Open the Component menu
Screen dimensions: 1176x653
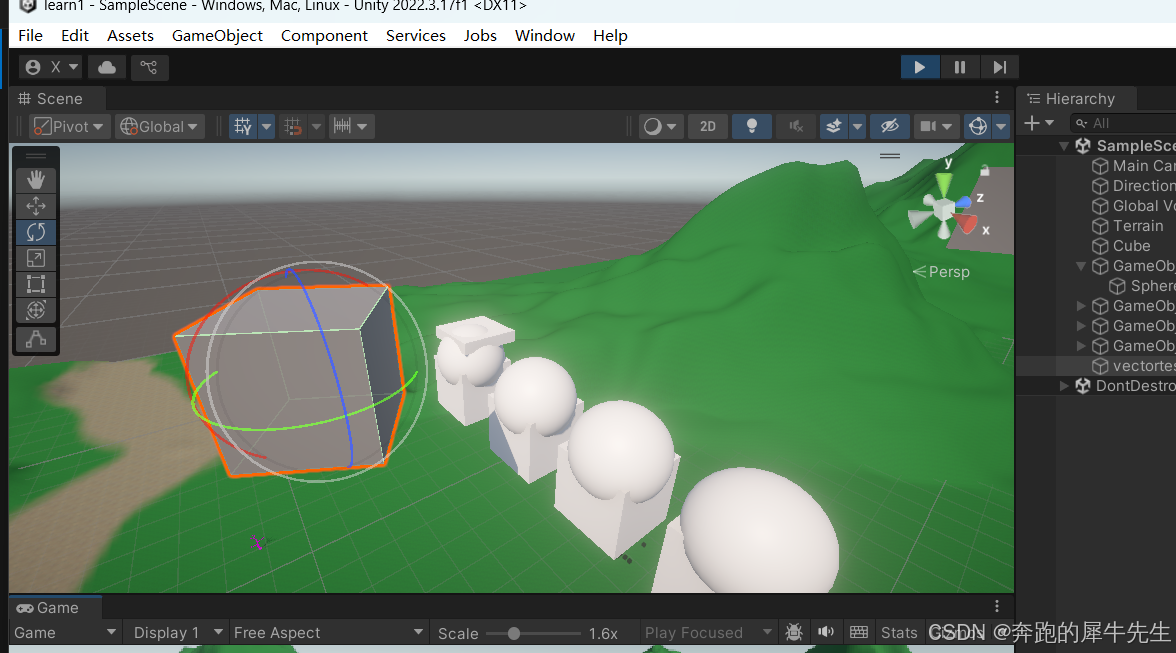(x=324, y=35)
